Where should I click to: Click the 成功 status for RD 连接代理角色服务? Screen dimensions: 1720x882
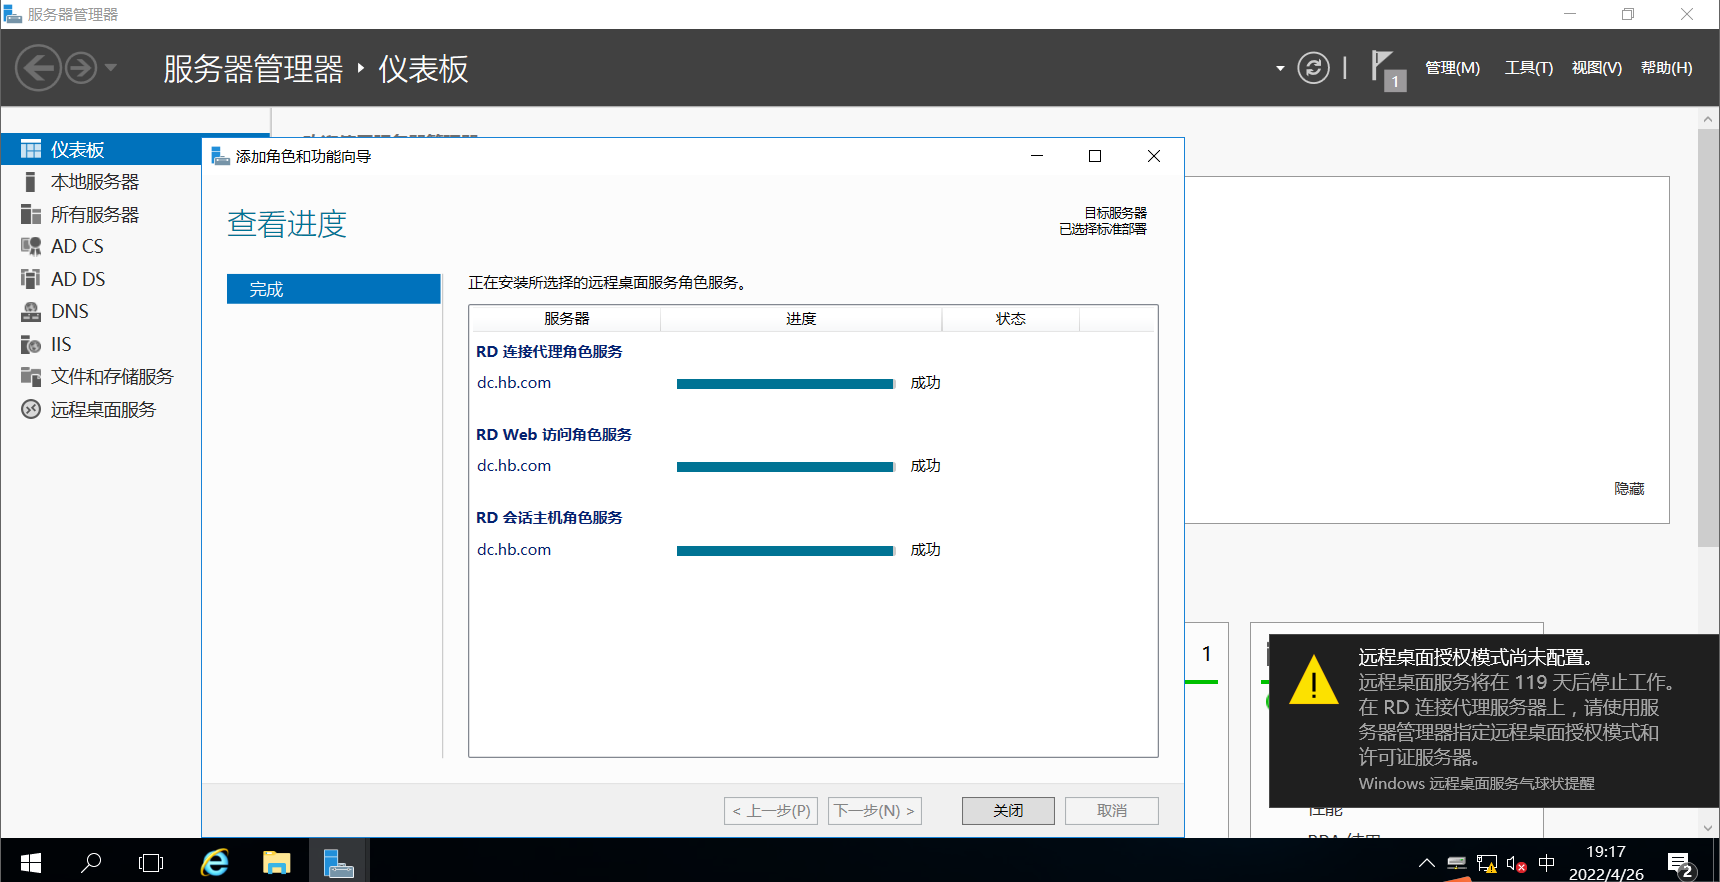click(x=925, y=383)
